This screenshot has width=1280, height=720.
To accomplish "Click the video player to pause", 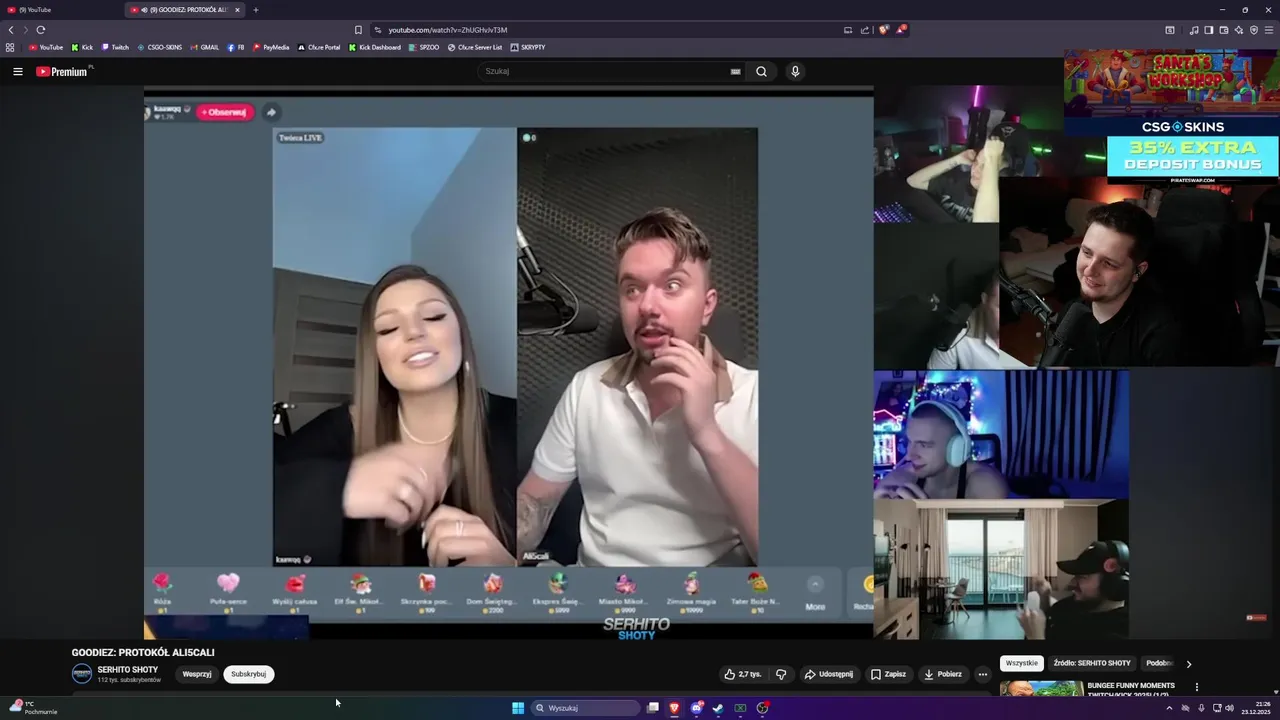I will point(637,362).
